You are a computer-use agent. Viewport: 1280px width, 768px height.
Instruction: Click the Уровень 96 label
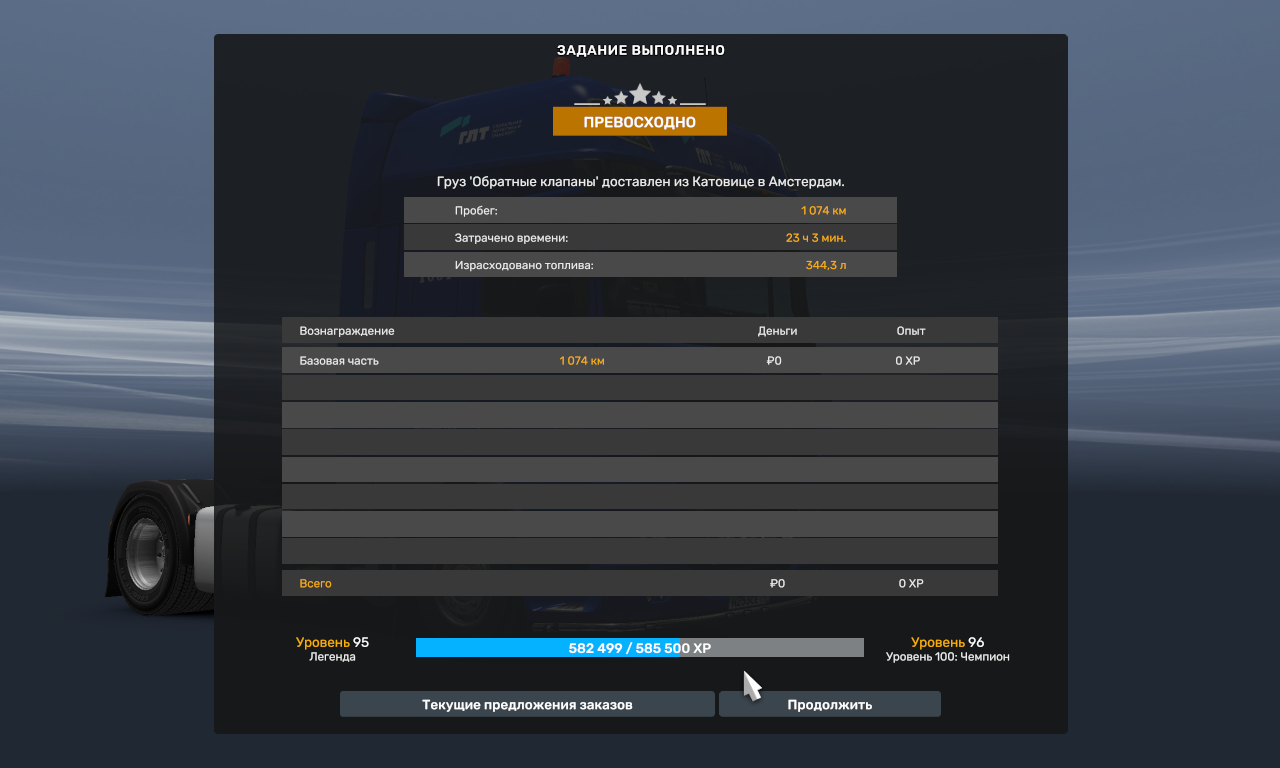click(x=947, y=642)
